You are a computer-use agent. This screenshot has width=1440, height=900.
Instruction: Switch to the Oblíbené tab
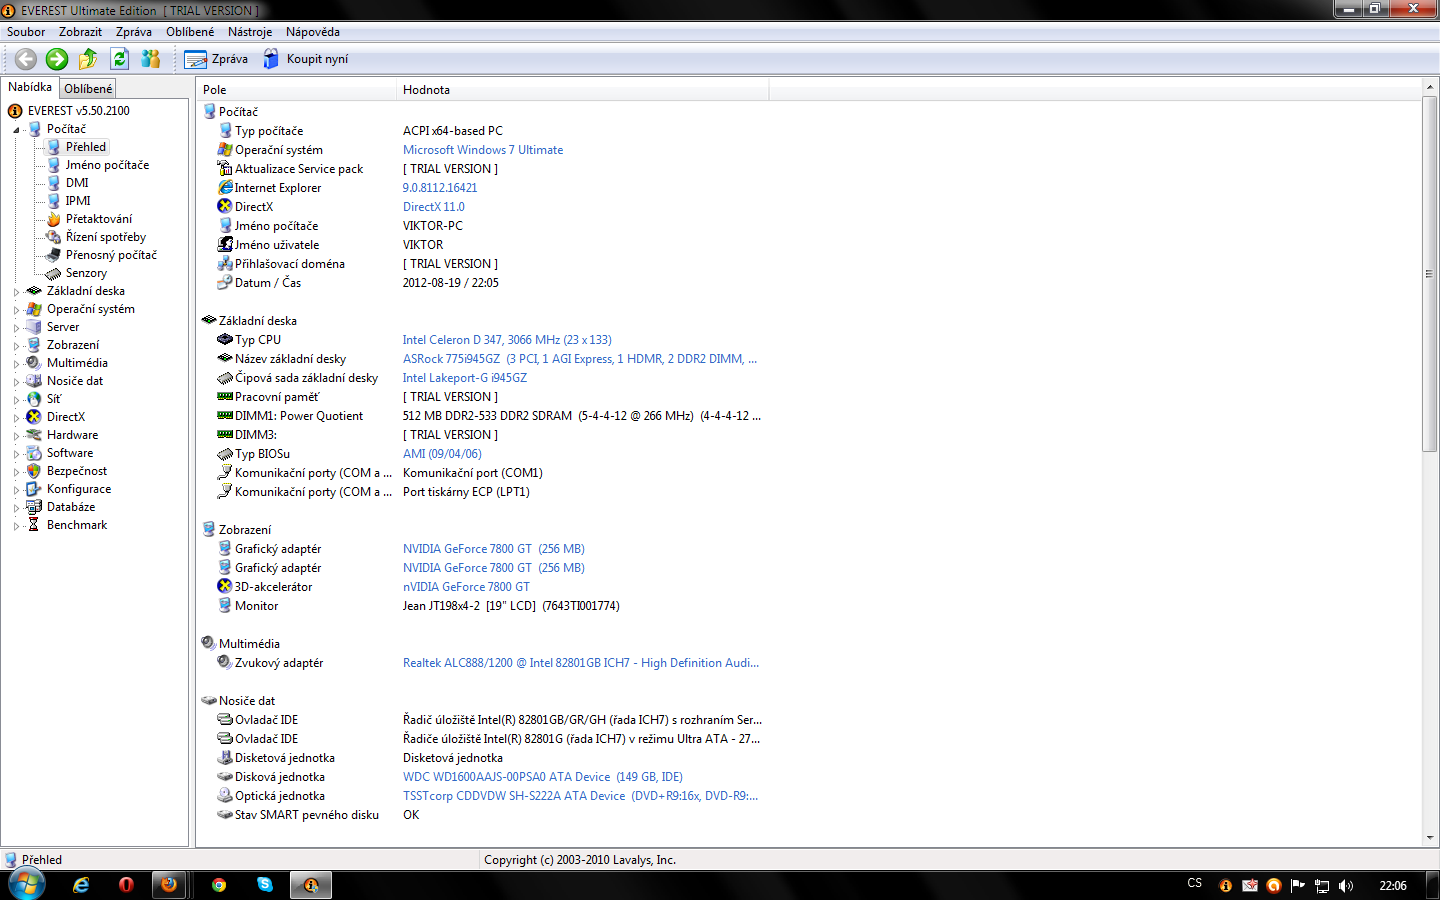coord(88,89)
